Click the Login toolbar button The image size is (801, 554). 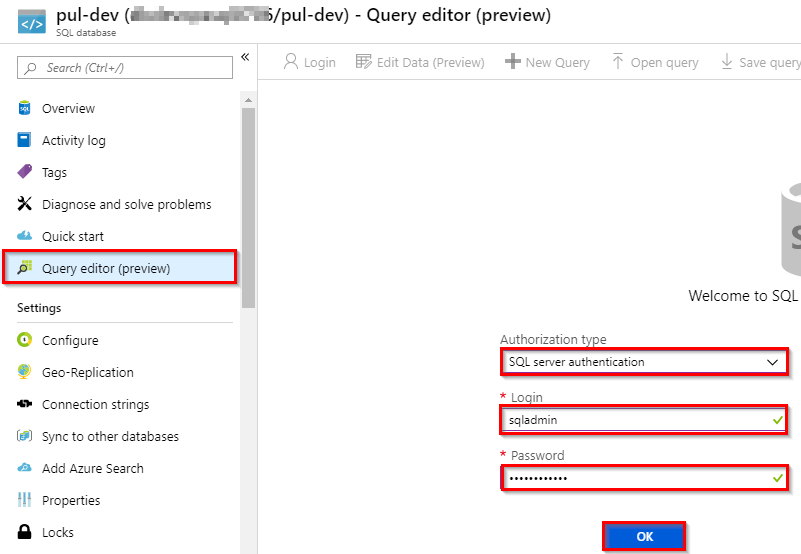coord(310,62)
